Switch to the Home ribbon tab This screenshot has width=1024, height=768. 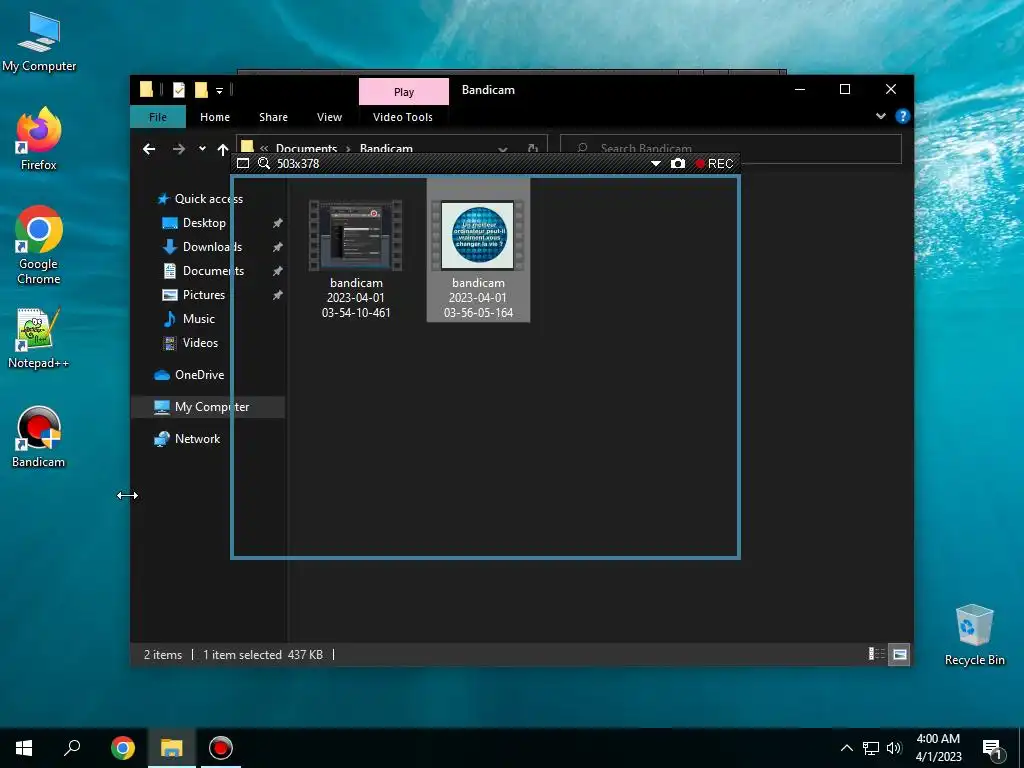tap(215, 117)
